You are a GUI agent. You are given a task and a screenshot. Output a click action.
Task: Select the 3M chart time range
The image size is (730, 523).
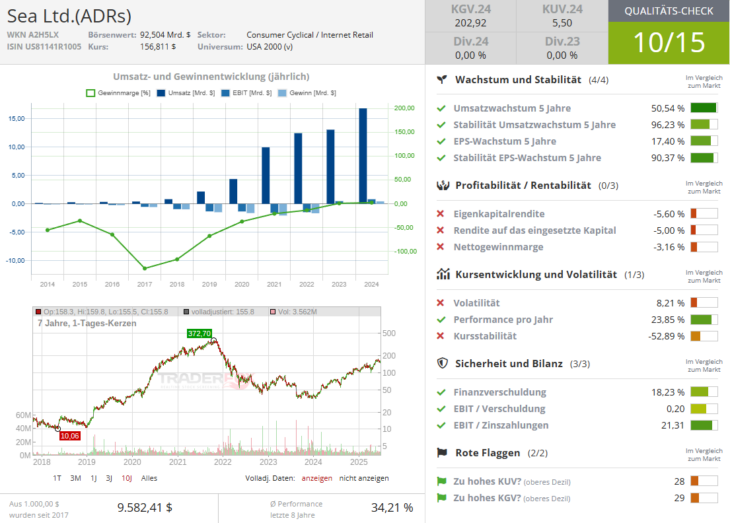75,478
